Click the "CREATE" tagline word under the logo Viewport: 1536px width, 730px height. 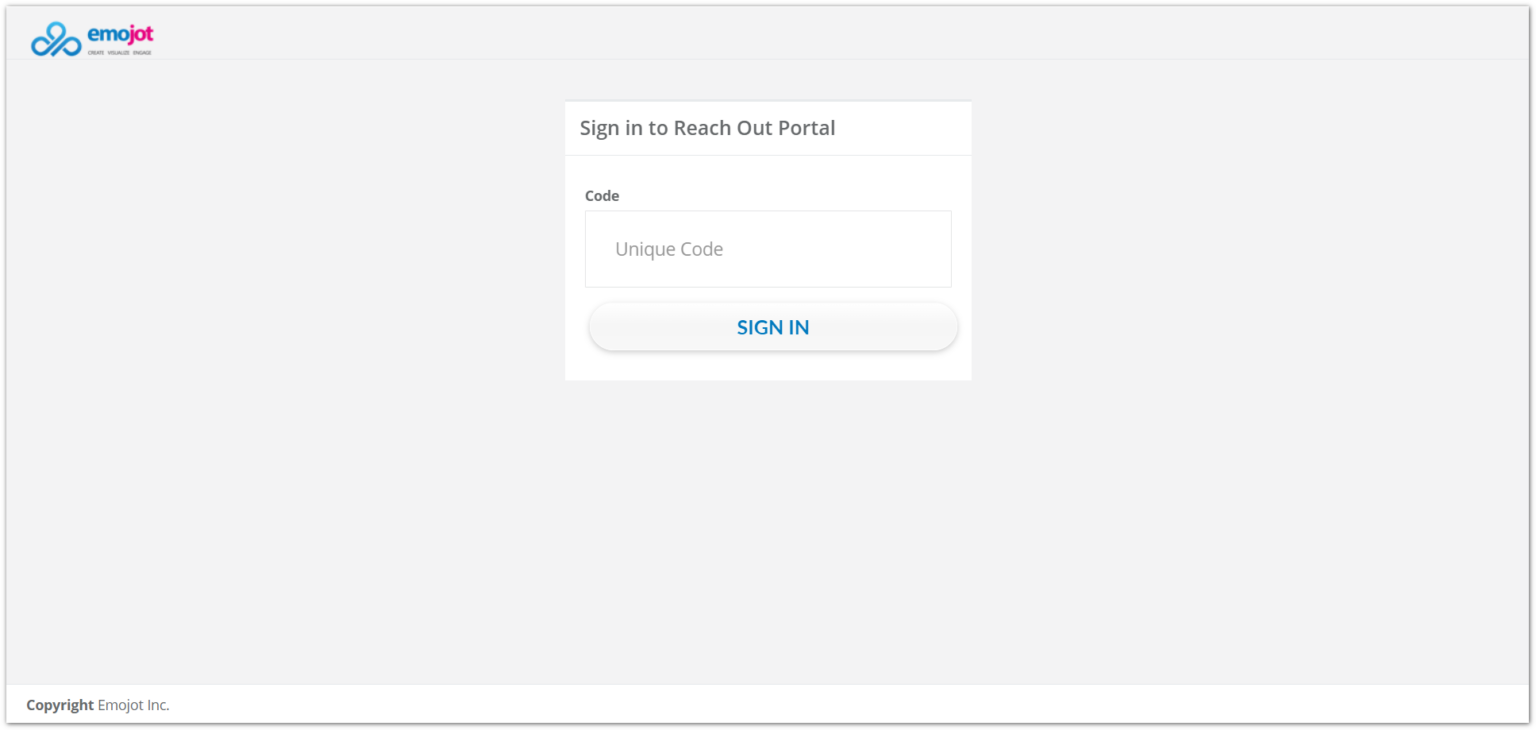click(95, 52)
